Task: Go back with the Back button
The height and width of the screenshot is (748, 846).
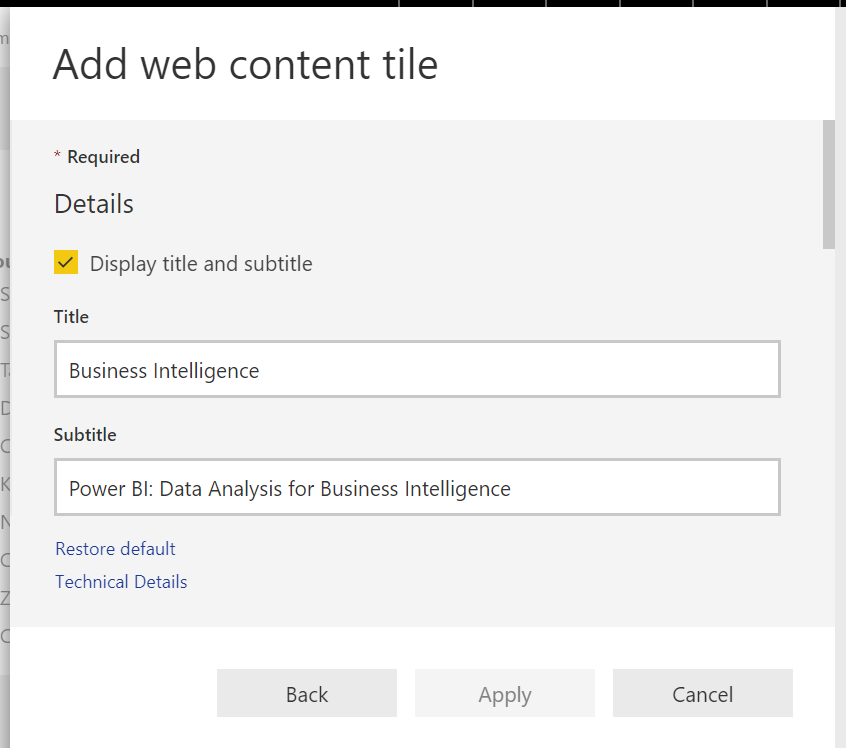Action: coord(306,694)
